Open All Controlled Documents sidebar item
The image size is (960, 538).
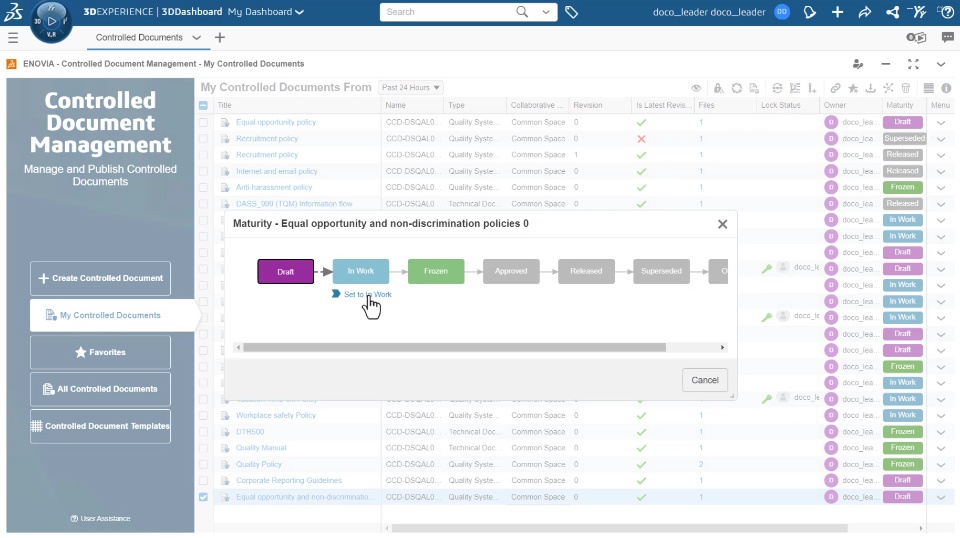(100, 389)
